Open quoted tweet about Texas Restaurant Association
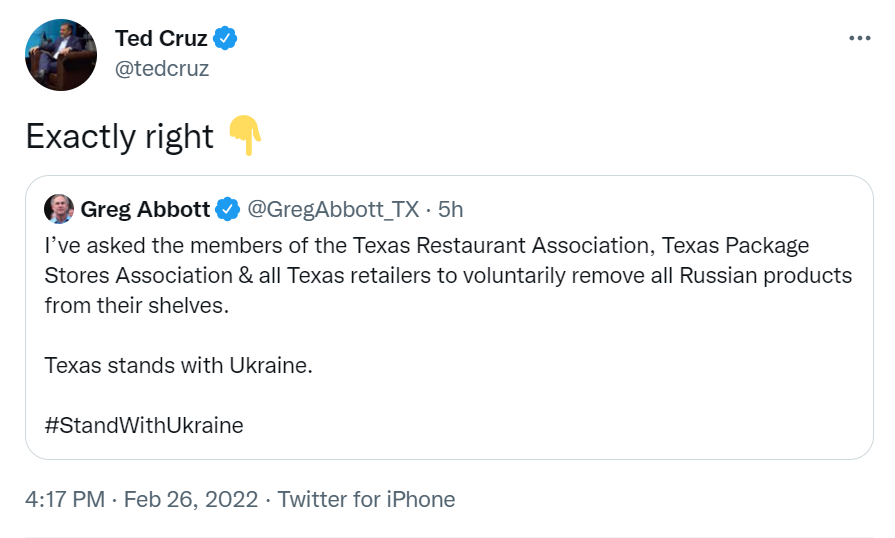The image size is (895, 538). [449, 317]
